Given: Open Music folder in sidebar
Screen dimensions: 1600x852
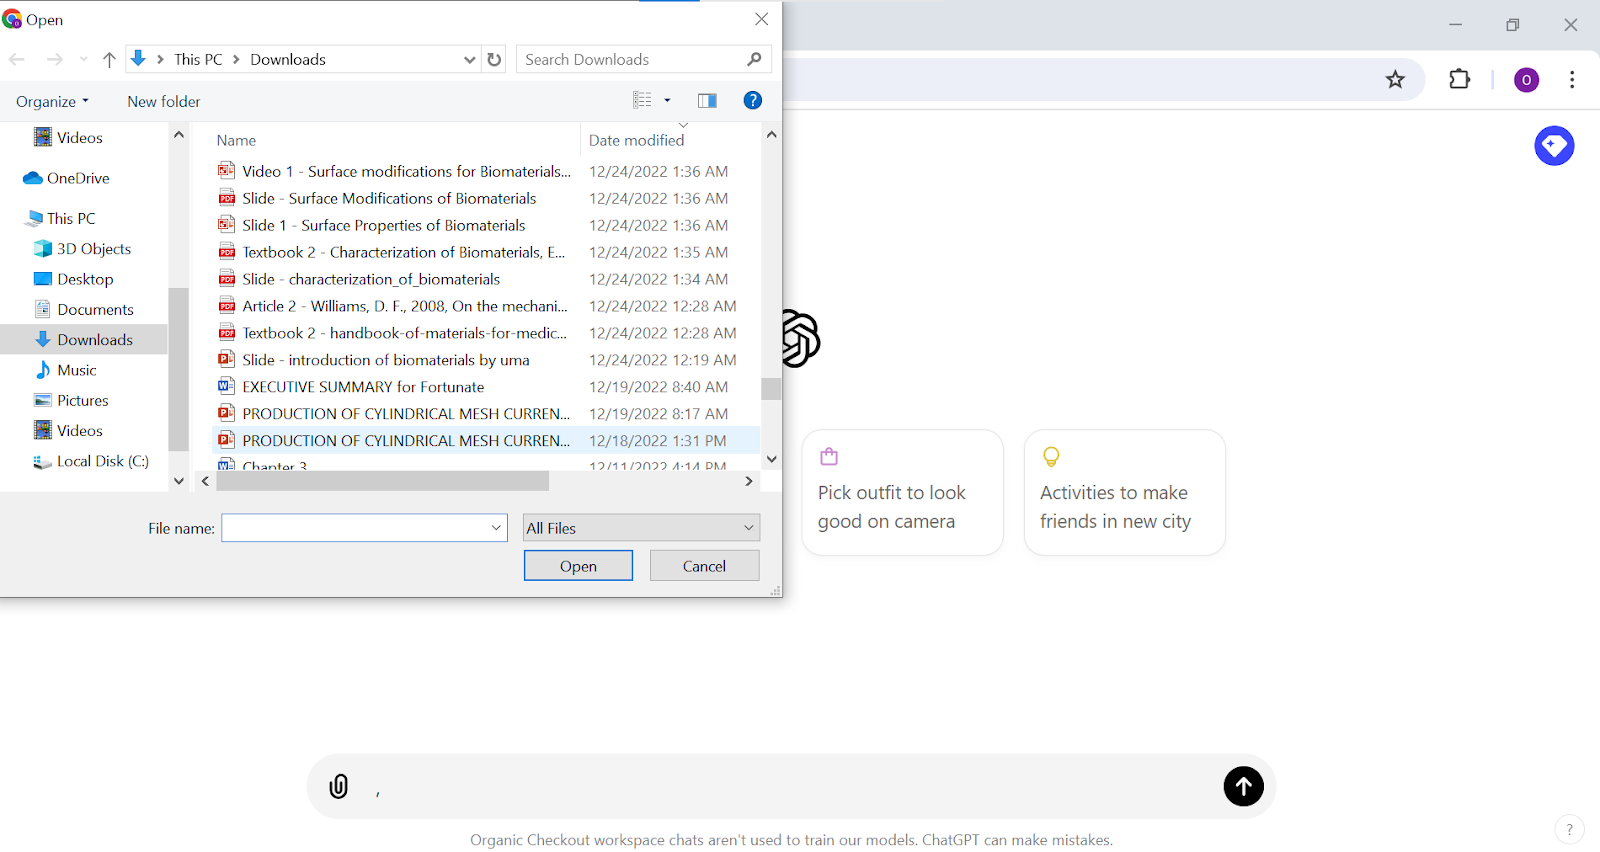Looking at the screenshot, I should (66, 370).
